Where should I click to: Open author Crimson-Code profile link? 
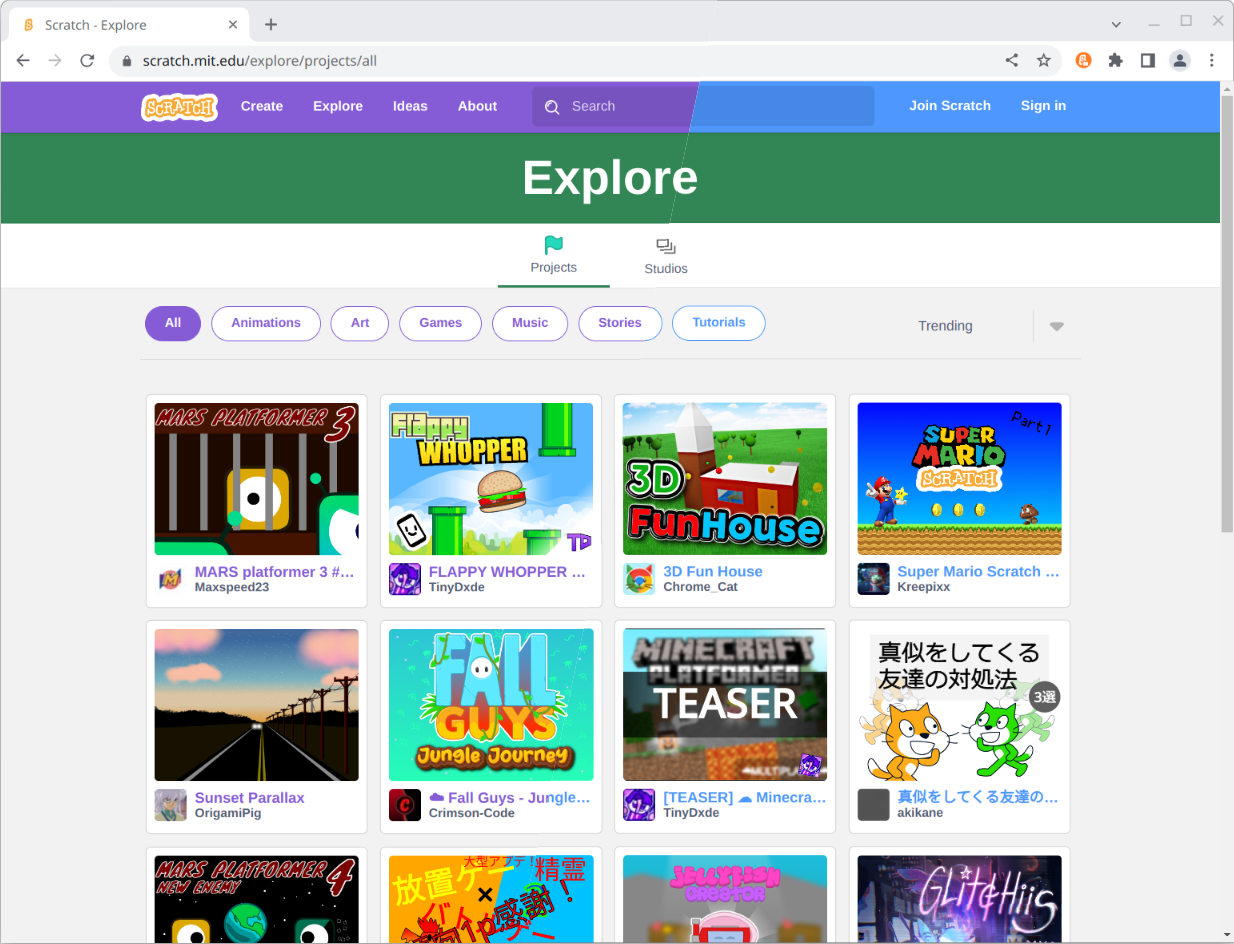point(472,813)
